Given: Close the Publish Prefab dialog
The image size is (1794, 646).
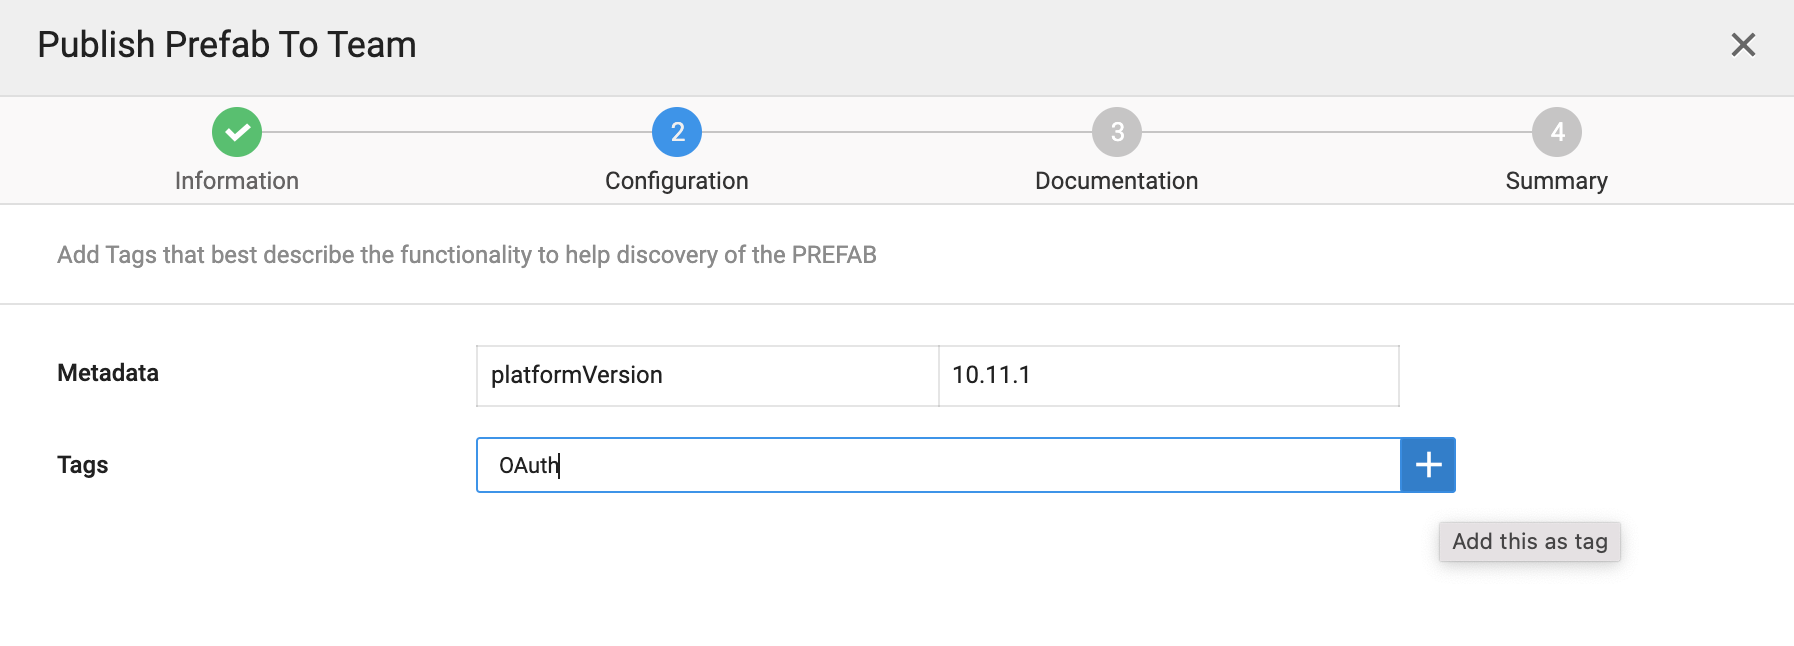Looking at the screenshot, I should tap(1743, 45).
